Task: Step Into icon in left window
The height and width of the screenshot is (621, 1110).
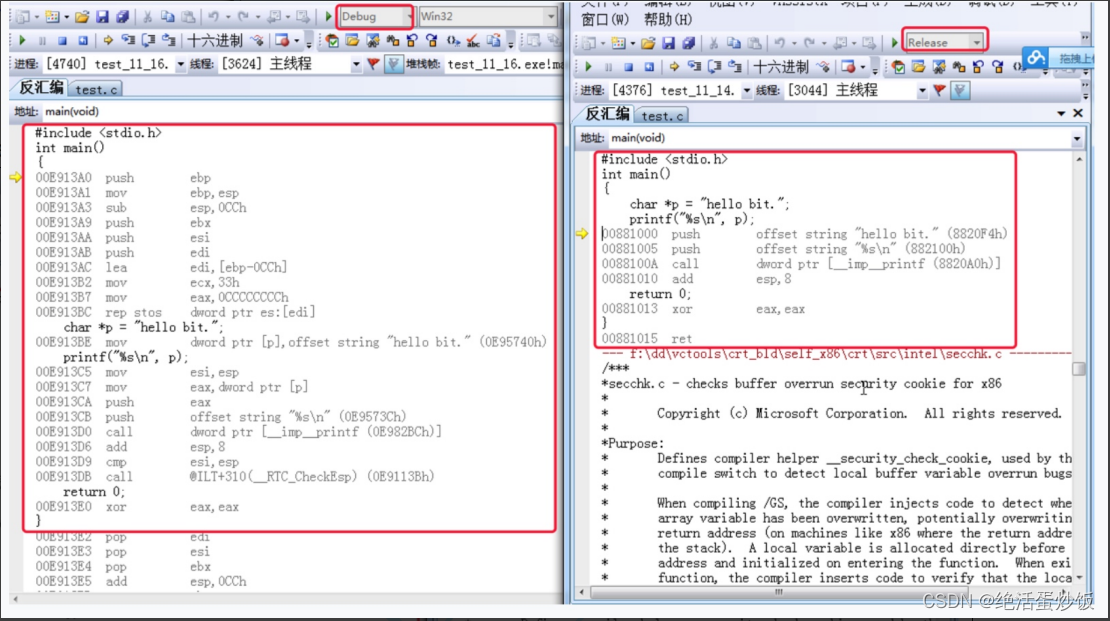Action: pos(128,40)
